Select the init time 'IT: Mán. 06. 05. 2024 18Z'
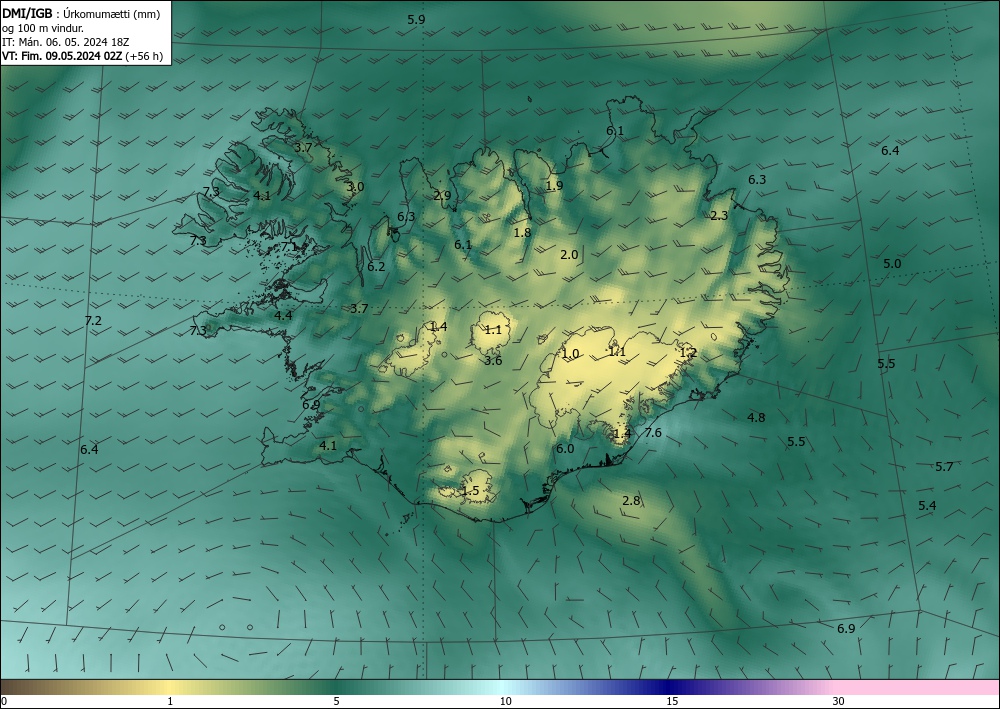This screenshot has height=709, width=1000. point(65,42)
